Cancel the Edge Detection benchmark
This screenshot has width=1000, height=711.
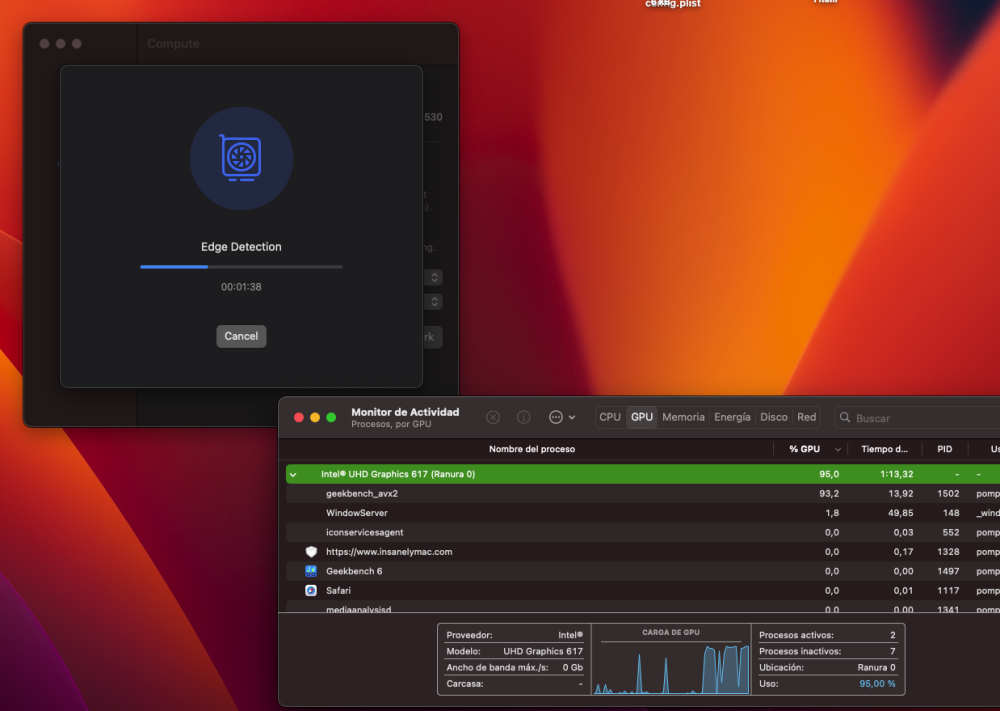[x=241, y=336]
